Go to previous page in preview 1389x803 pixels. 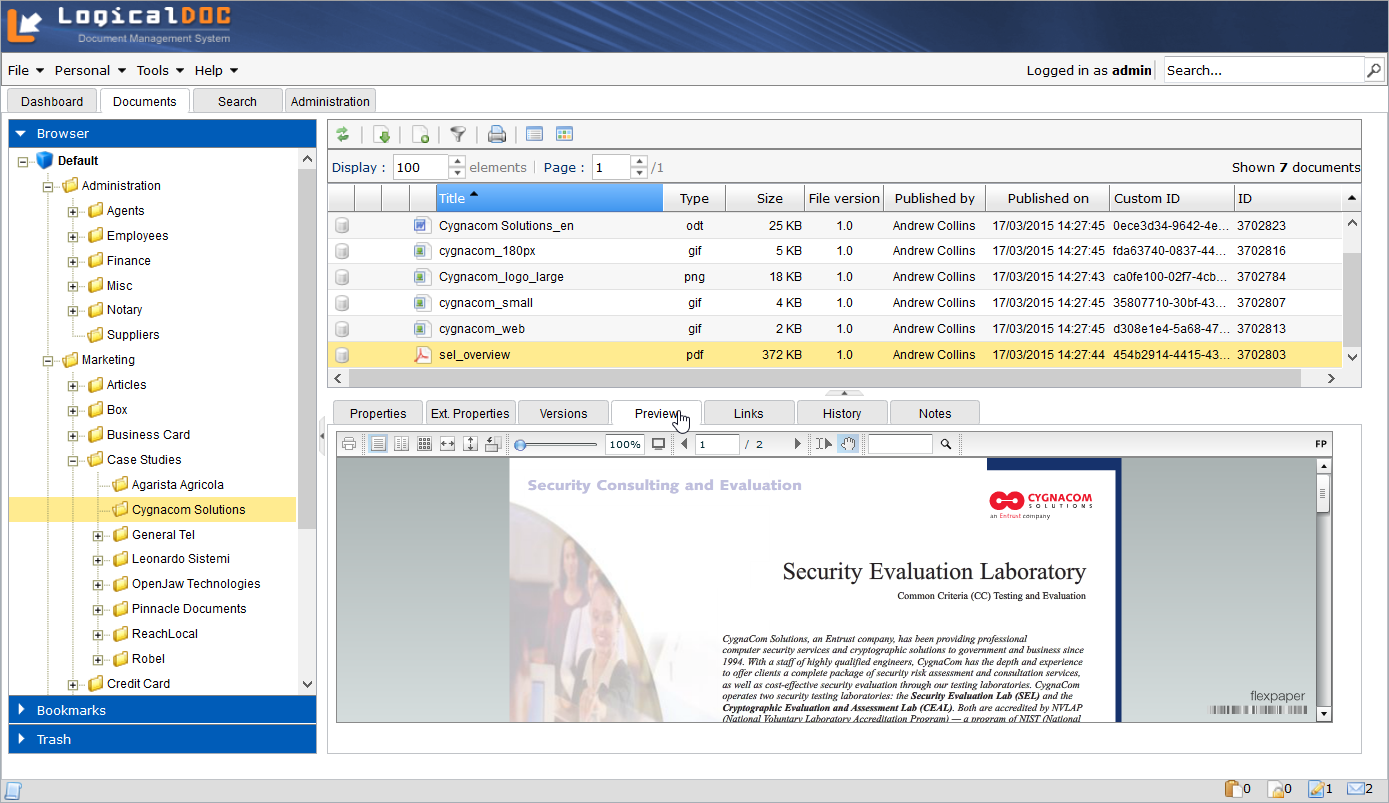click(x=684, y=444)
